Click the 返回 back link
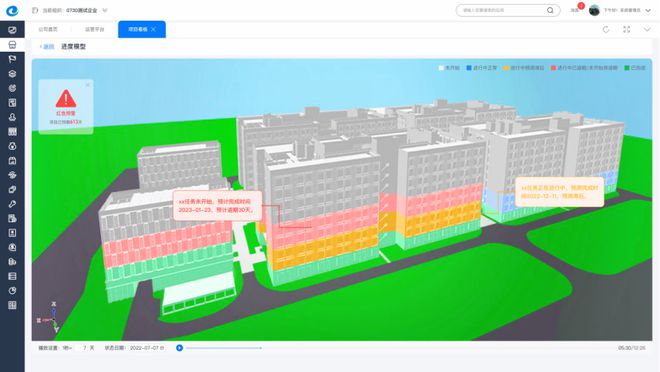660x372 pixels. pos(47,47)
